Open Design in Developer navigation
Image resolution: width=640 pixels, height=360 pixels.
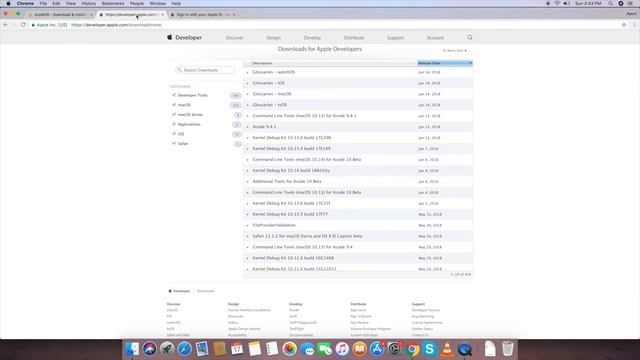click(273, 38)
